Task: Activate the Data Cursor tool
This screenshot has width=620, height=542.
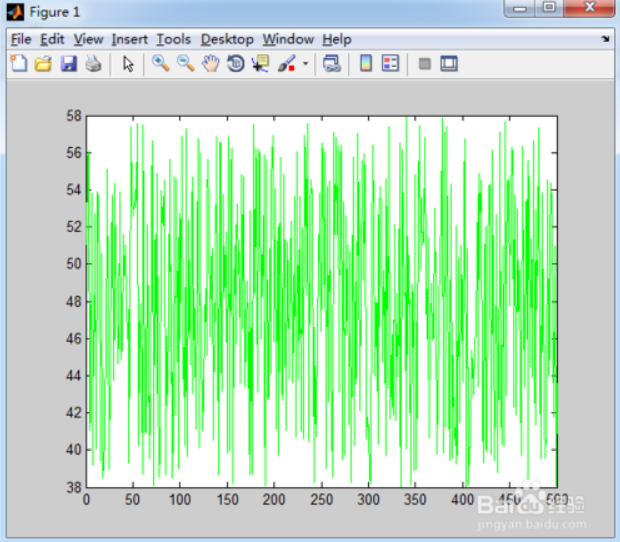Action: click(261, 64)
